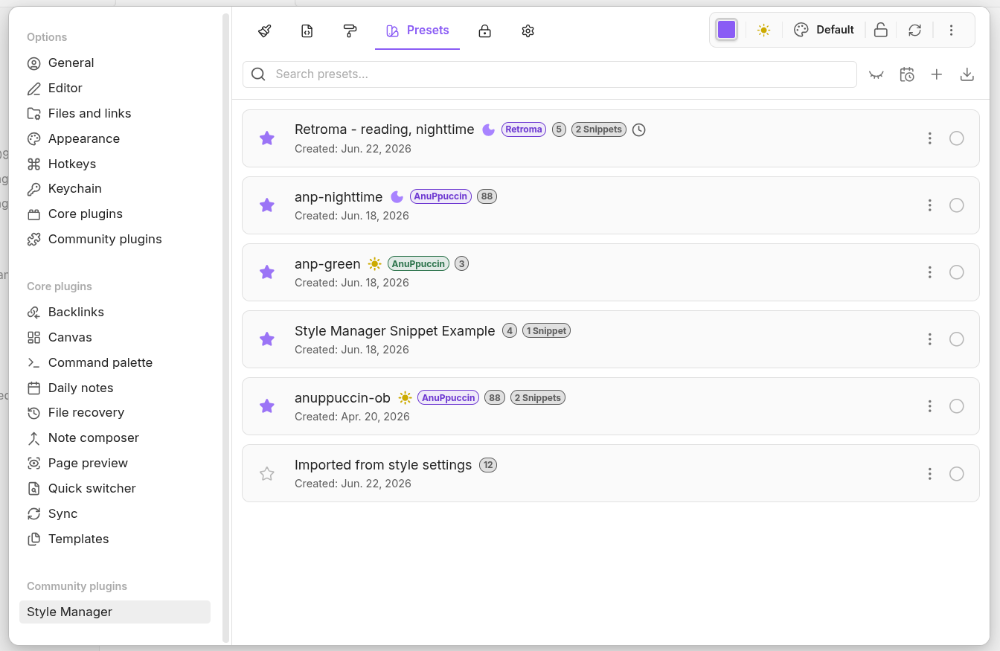Screen dimensions: 1000x651
Task: Open the code file (CSS snippets) tab
Action: click(x=307, y=31)
